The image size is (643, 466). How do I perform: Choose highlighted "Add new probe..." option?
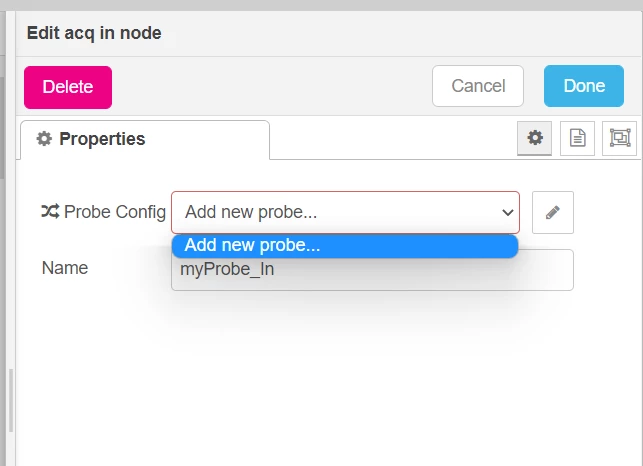(345, 245)
